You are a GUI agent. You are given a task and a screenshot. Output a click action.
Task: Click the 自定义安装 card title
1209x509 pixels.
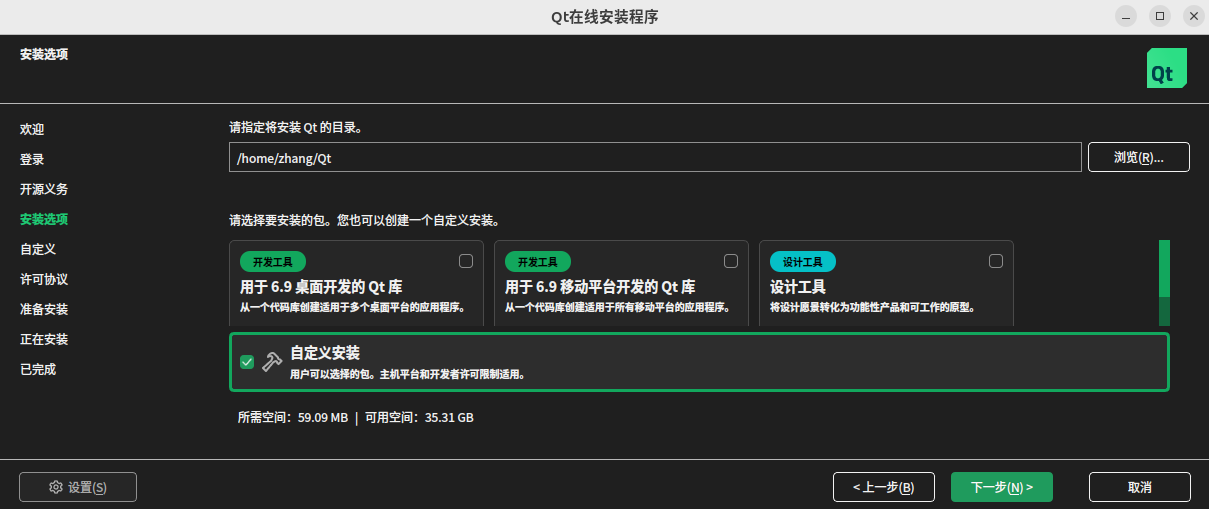point(325,353)
